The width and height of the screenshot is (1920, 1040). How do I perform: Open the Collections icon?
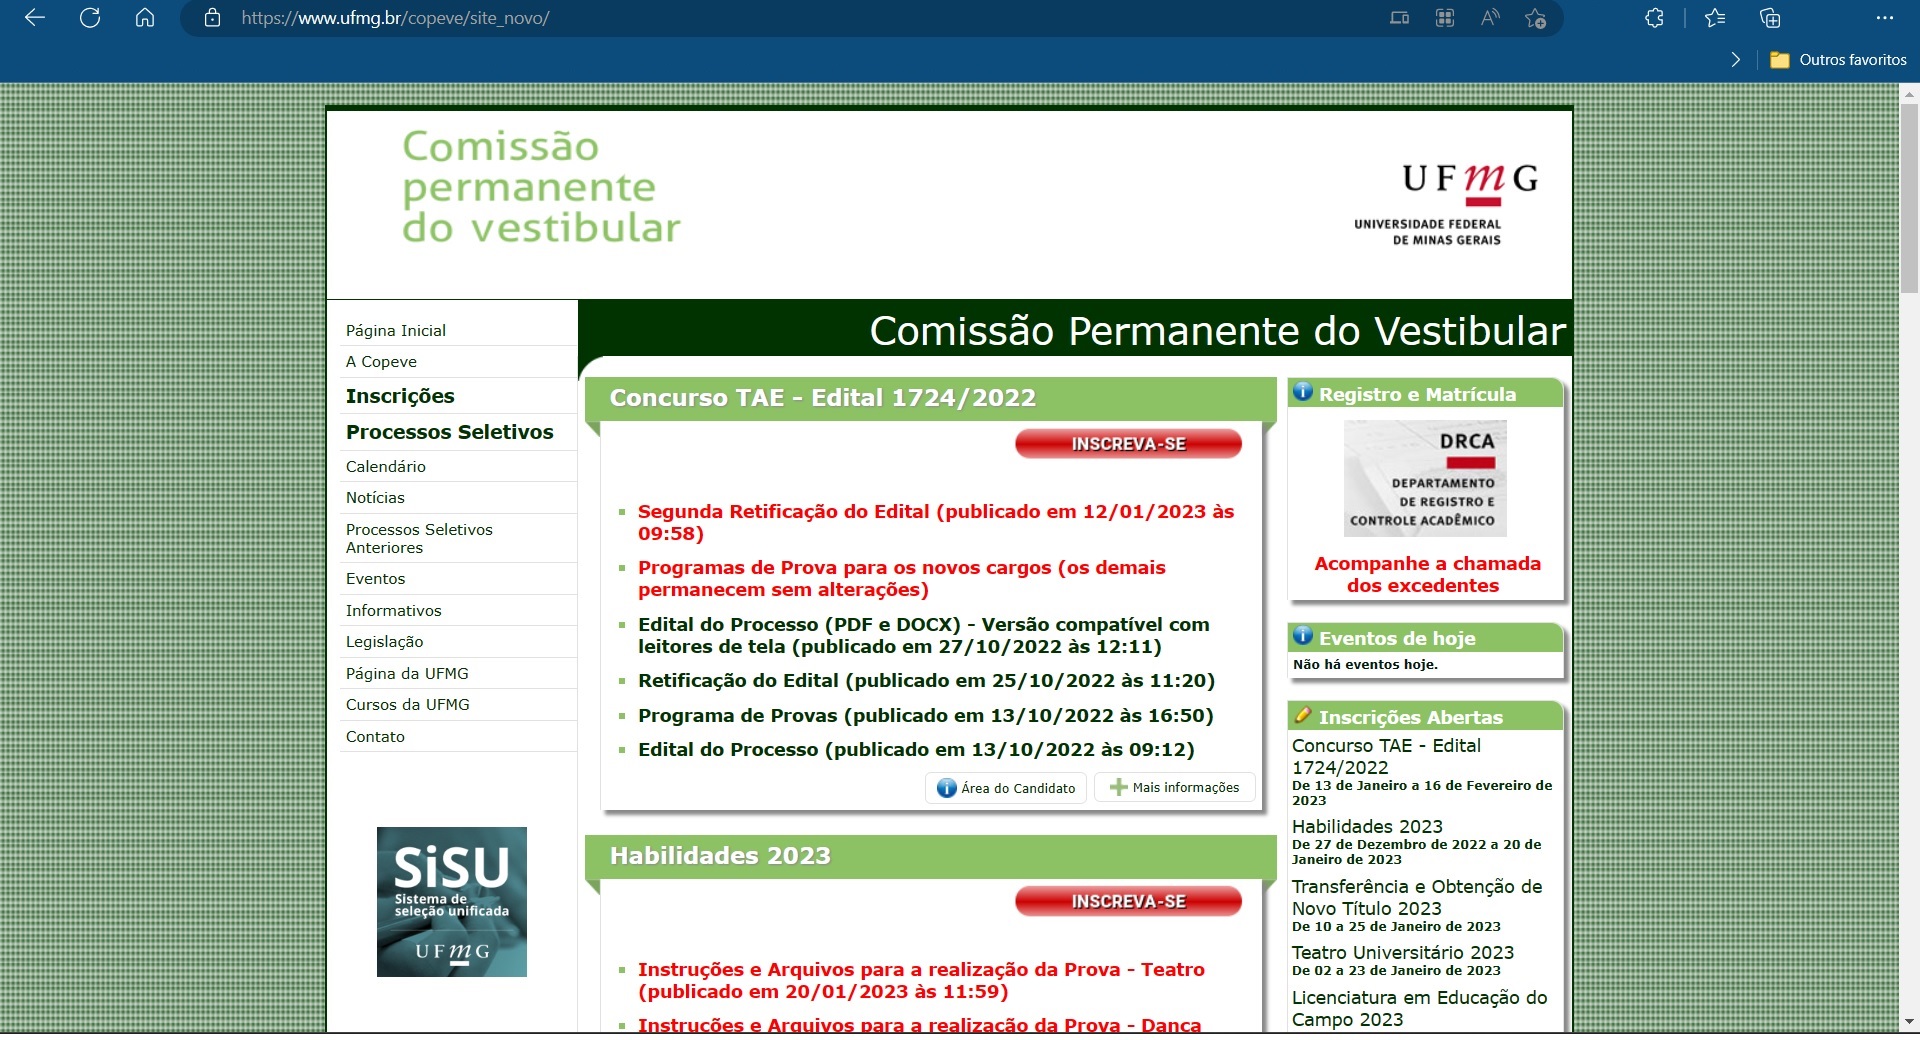tap(1770, 18)
